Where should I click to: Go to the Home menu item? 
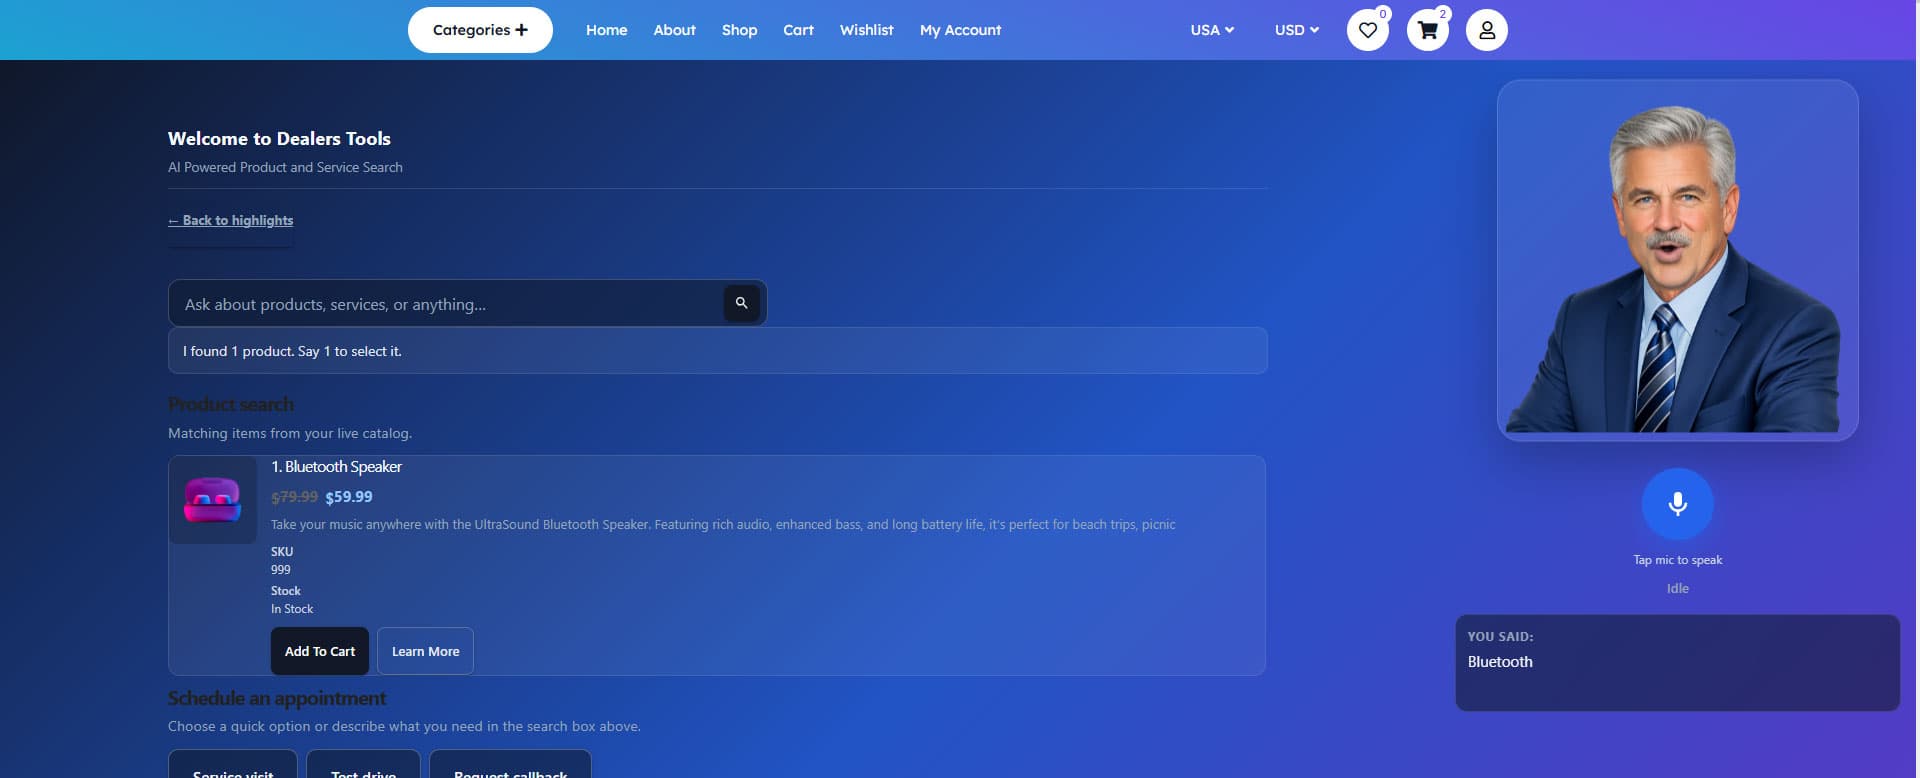(x=606, y=30)
